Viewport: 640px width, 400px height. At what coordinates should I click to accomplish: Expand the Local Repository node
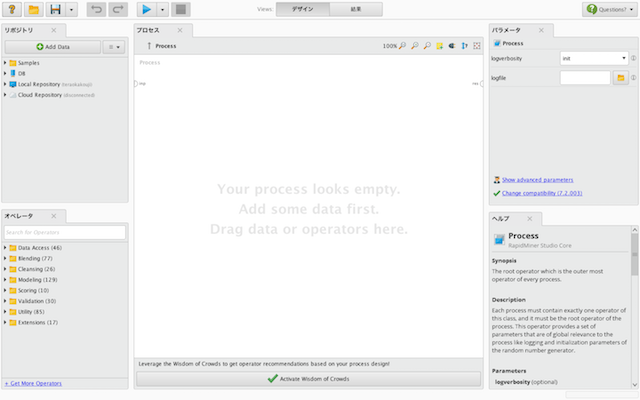tap(5, 84)
